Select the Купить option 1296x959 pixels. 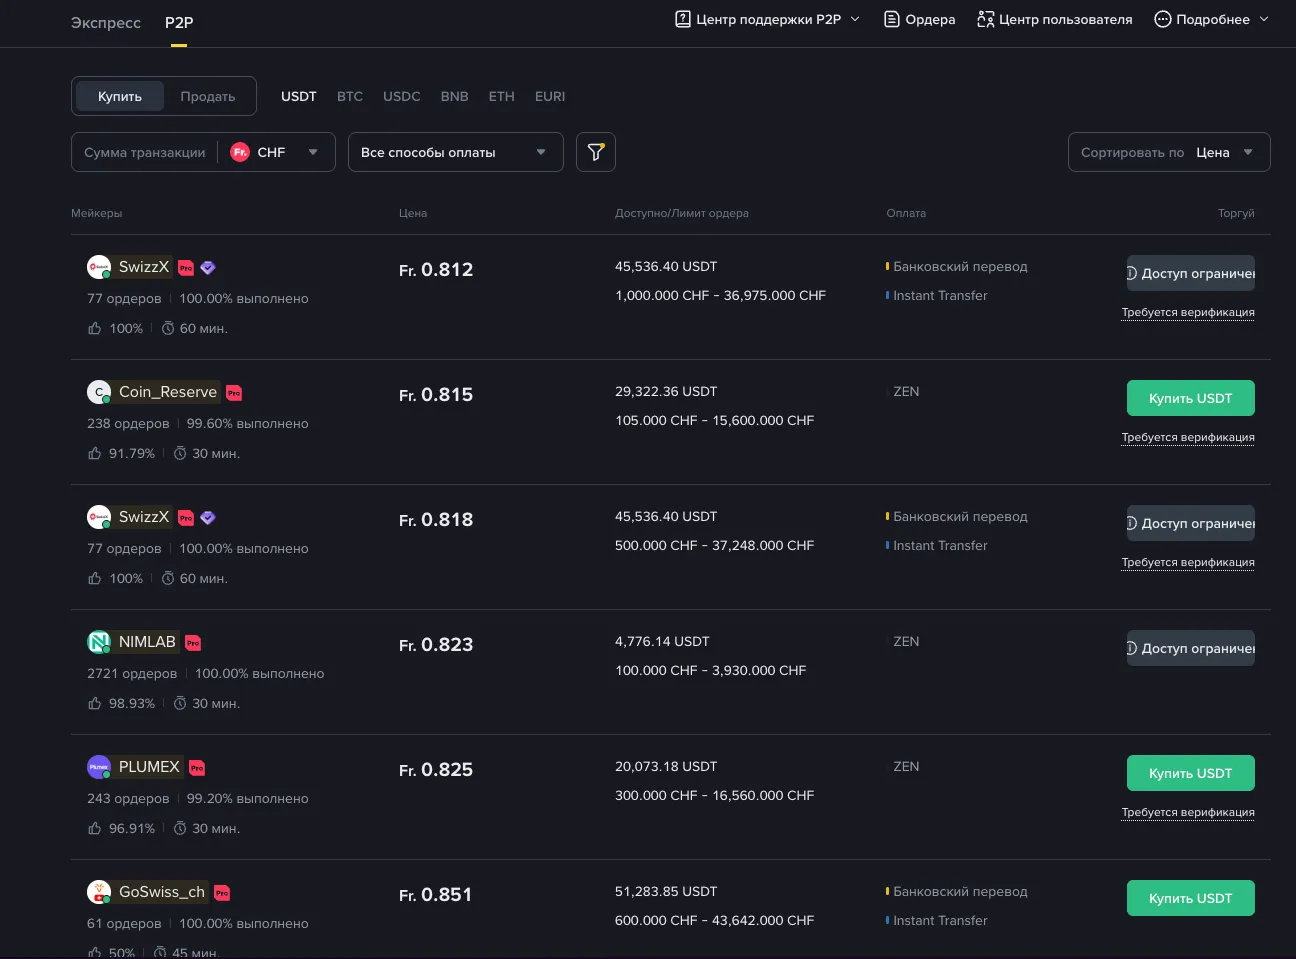(119, 96)
